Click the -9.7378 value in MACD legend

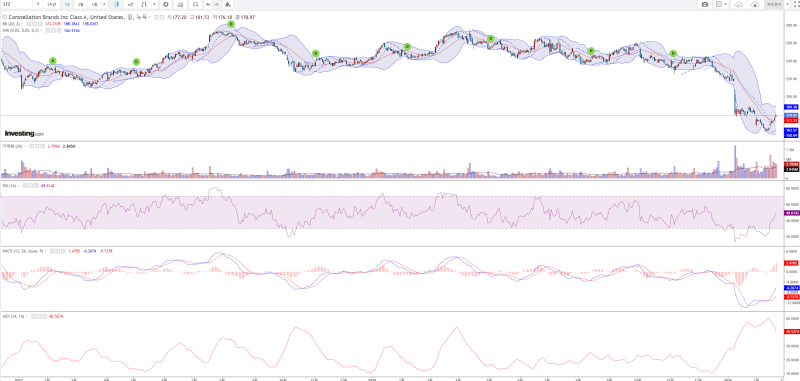click(x=106, y=251)
